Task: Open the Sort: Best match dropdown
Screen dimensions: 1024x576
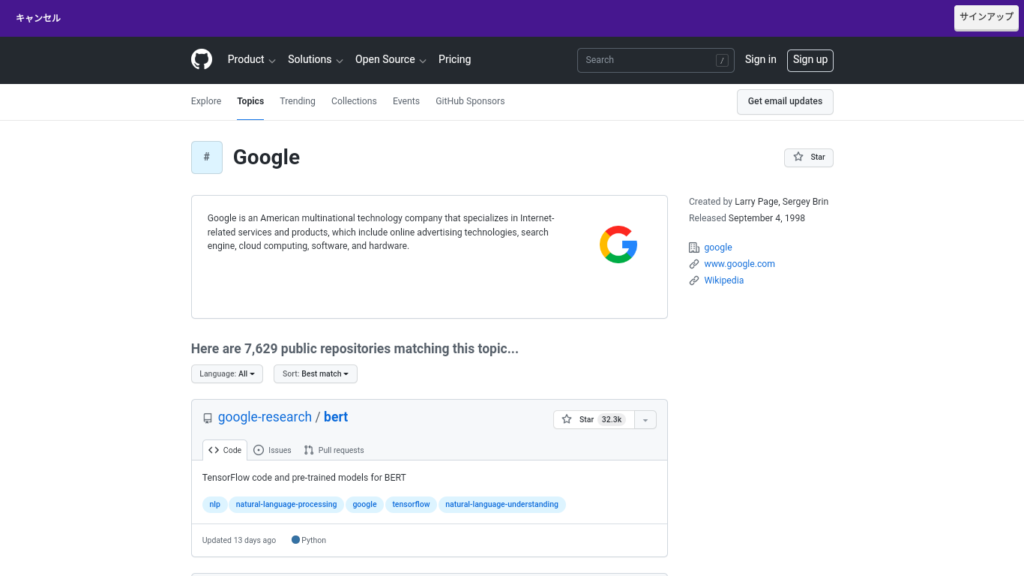Action: [315, 374]
